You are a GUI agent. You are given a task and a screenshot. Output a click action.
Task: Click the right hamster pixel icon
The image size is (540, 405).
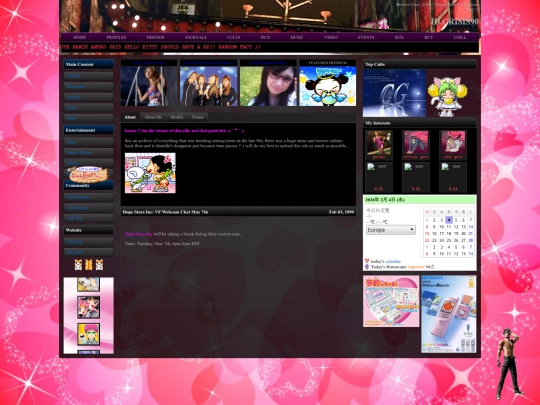coord(99,264)
